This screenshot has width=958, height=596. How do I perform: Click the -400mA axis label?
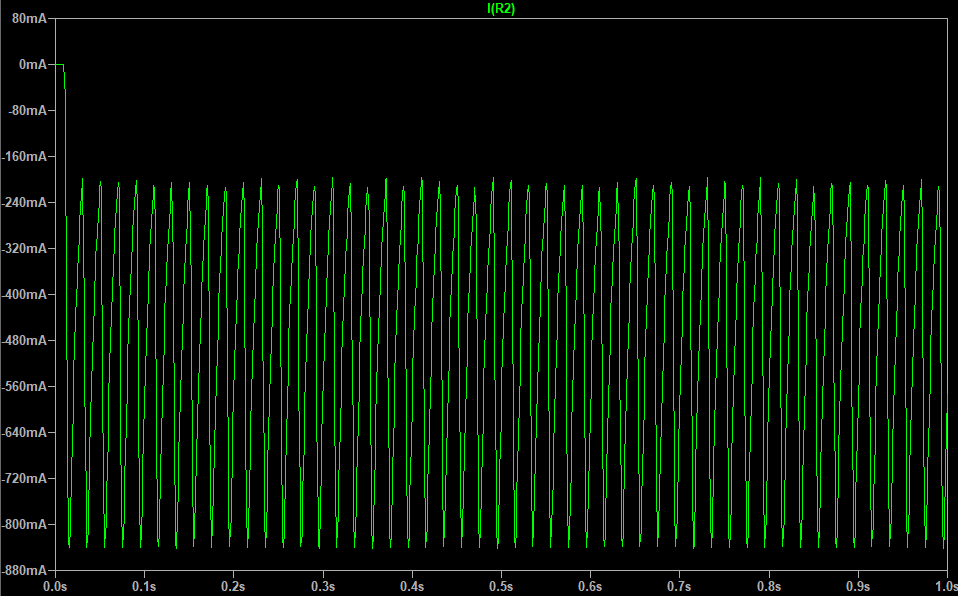click(24, 295)
